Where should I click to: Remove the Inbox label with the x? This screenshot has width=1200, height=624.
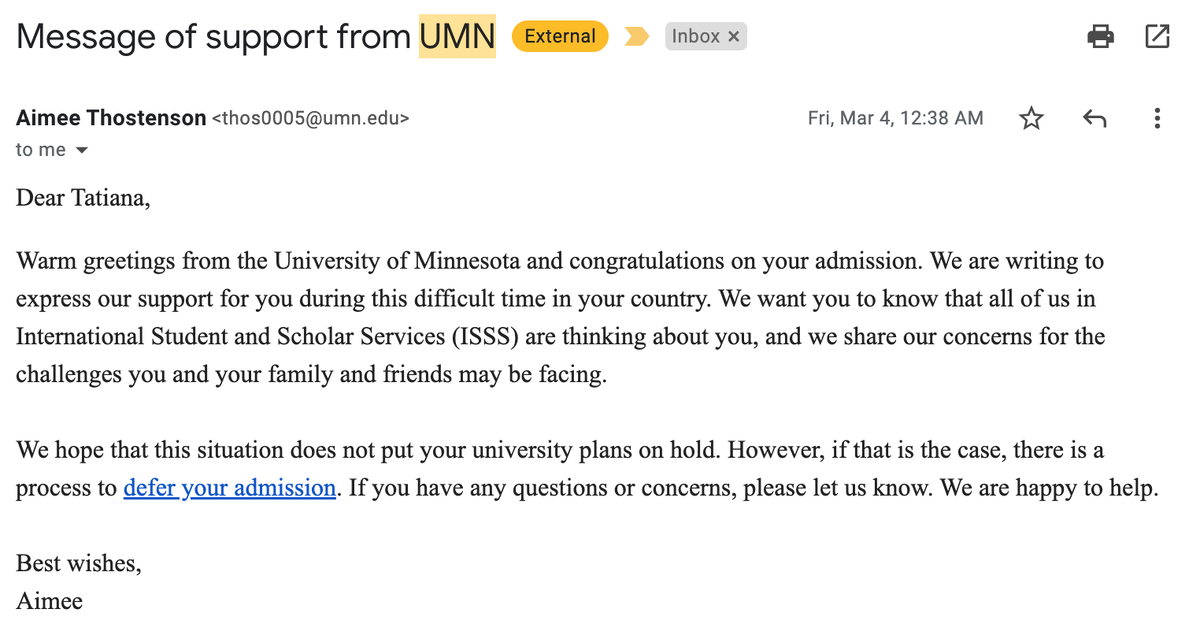[x=734, y=37]
